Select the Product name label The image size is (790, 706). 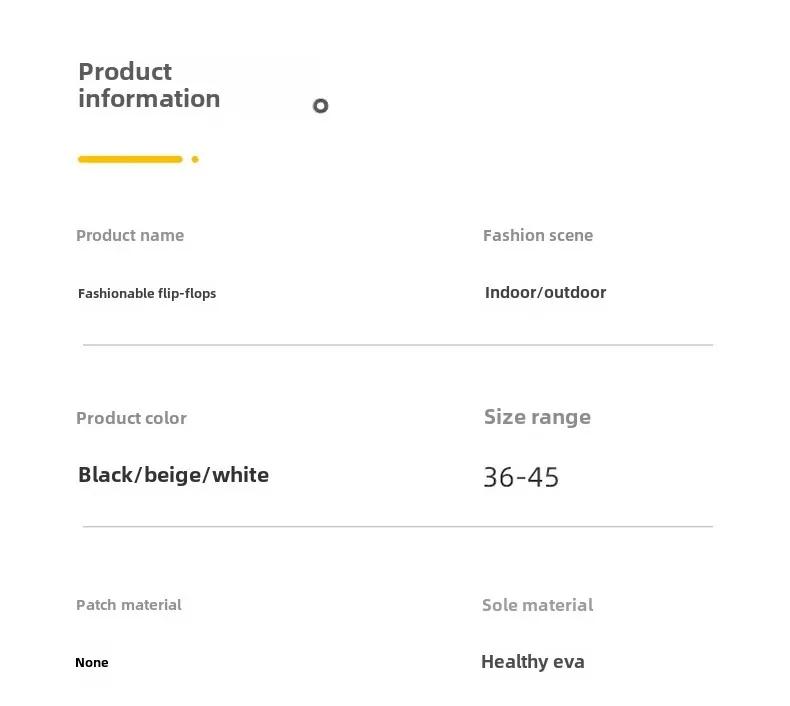tap(130, 235)
